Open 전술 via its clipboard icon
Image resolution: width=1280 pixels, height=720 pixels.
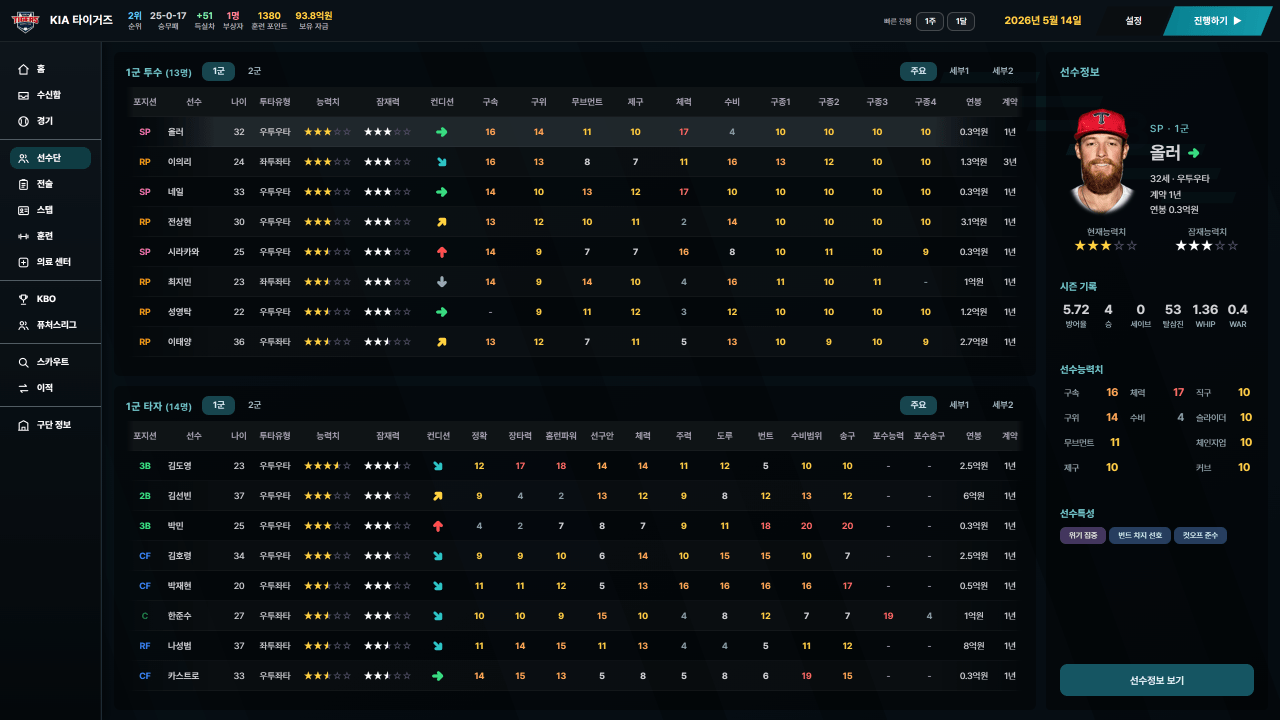coord(23,184)
